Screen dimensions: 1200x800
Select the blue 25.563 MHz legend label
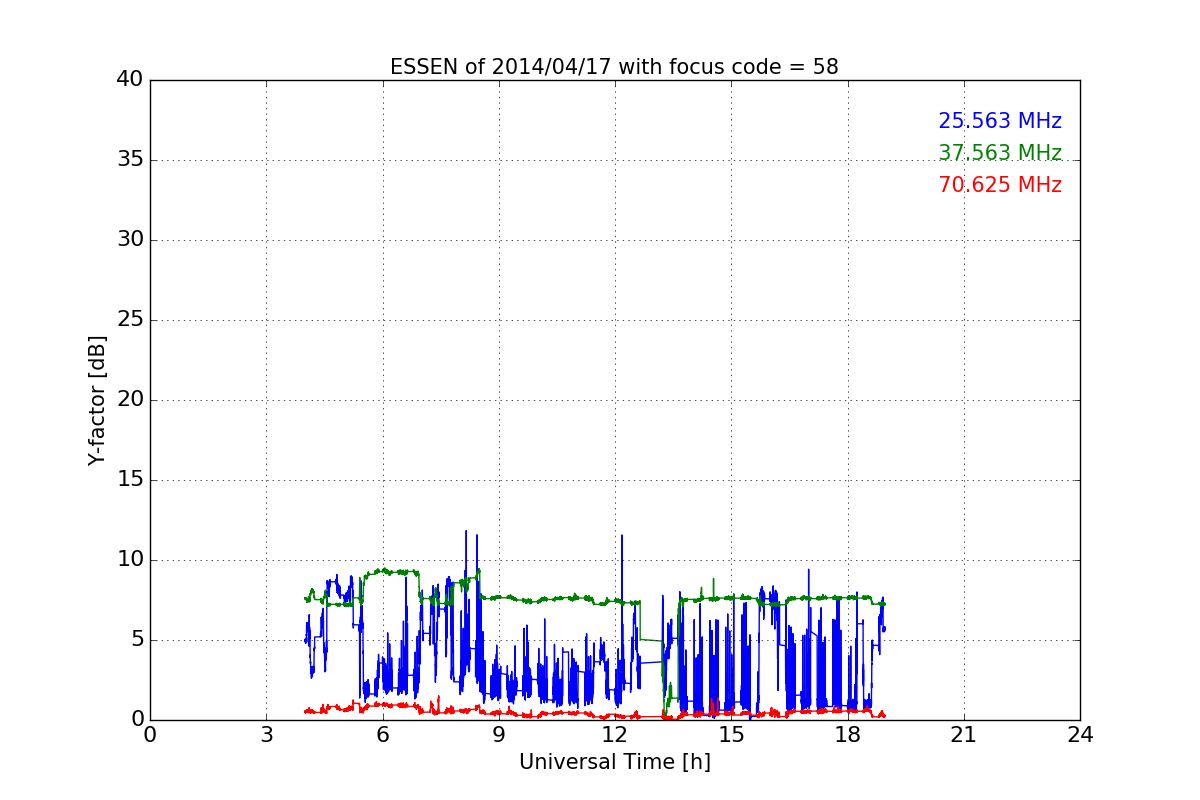[1000, 121]
